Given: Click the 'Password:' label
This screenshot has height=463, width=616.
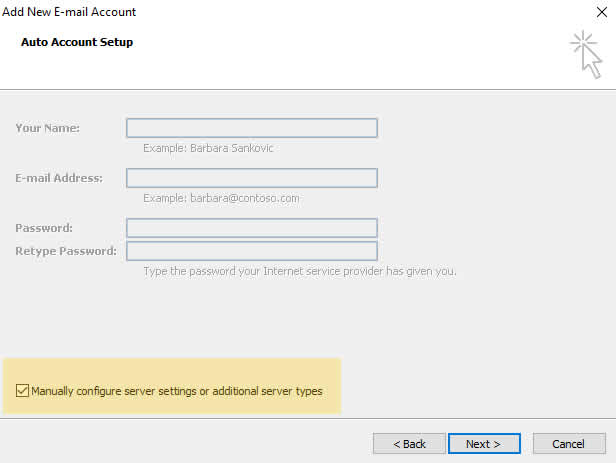Looking at the screenshot, I should pos(44,228).
